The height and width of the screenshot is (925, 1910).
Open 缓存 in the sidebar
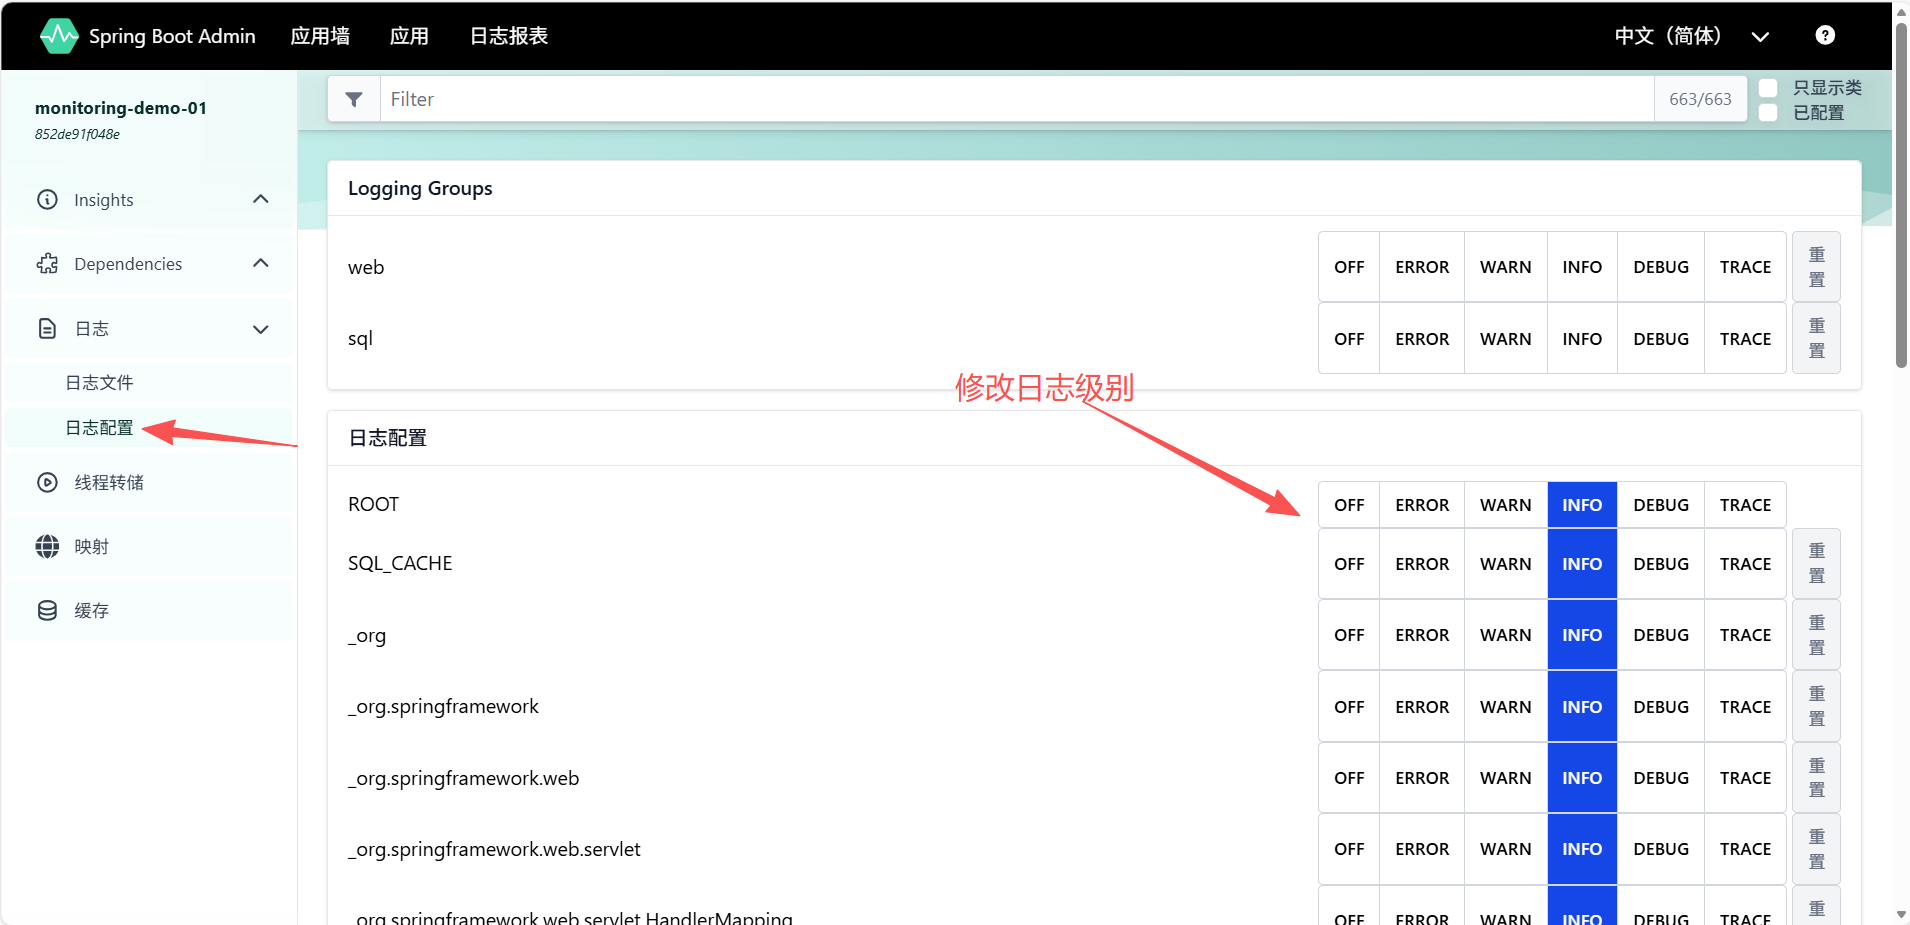coord(149,610)
